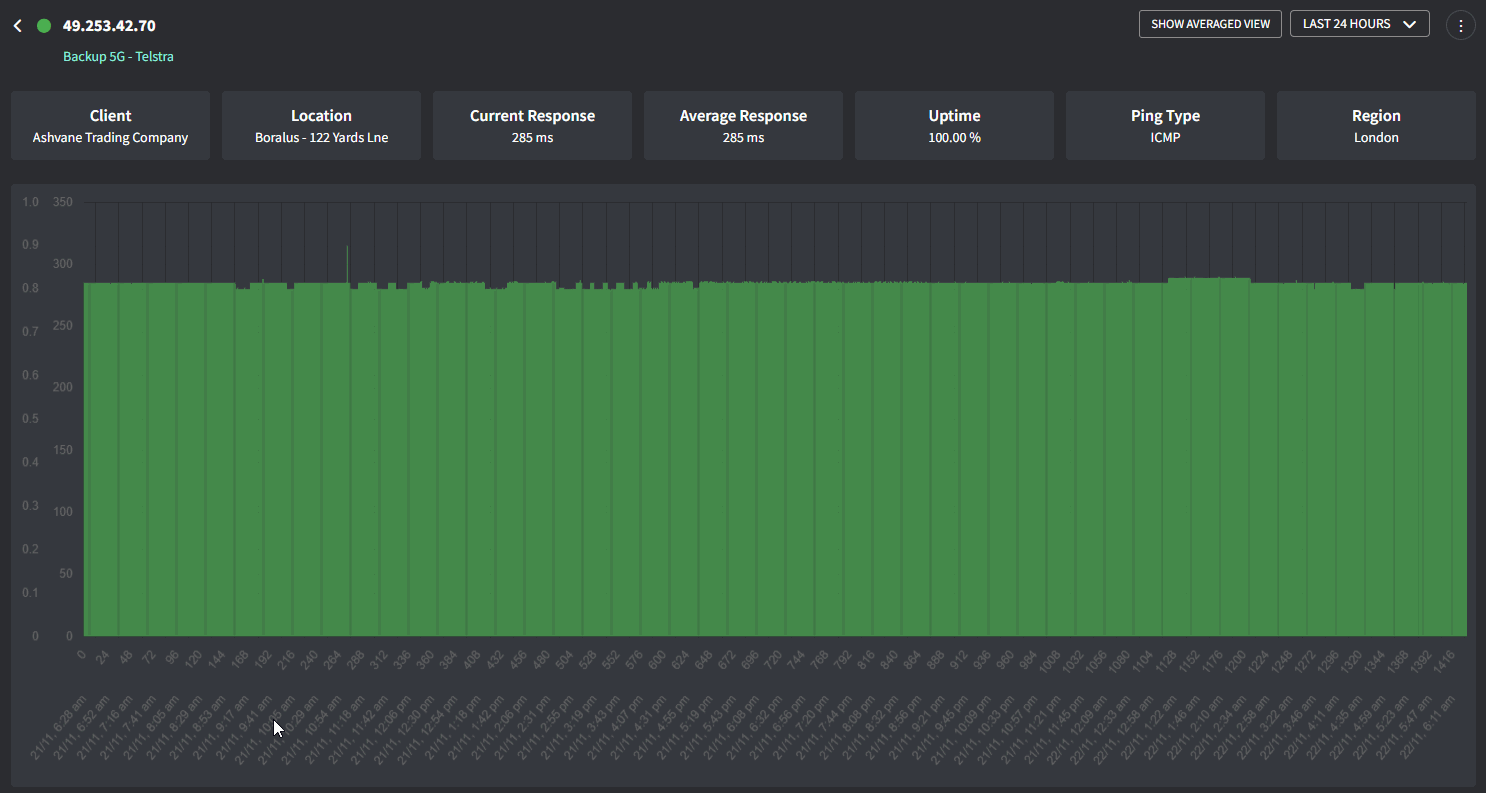Click the 350 label on the y-axis
1486x793 pixels.
click(62, 202)
